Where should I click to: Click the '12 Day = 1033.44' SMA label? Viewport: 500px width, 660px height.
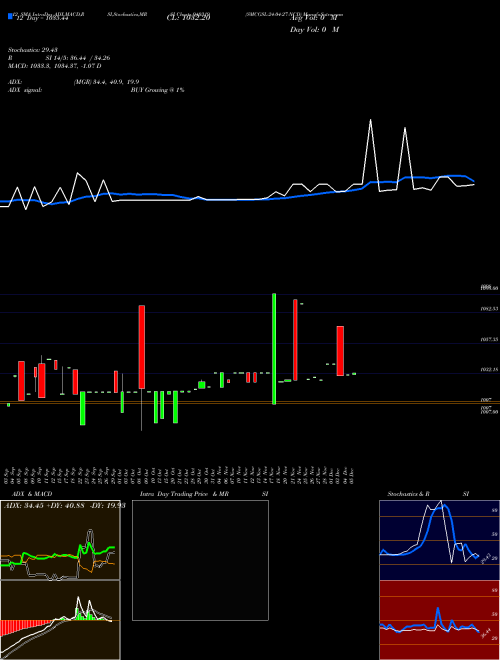click(43, 18)
